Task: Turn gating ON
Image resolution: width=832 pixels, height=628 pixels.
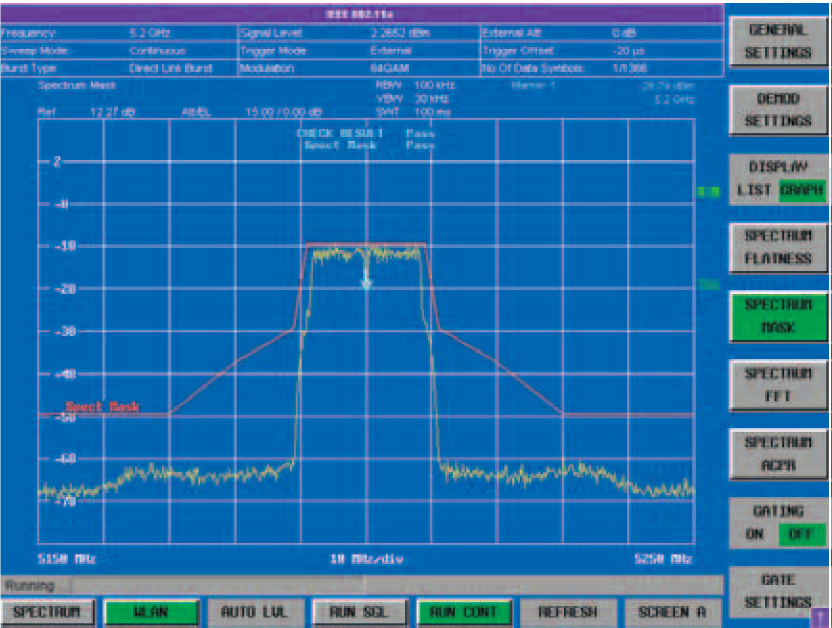Action: click(755, 534)
